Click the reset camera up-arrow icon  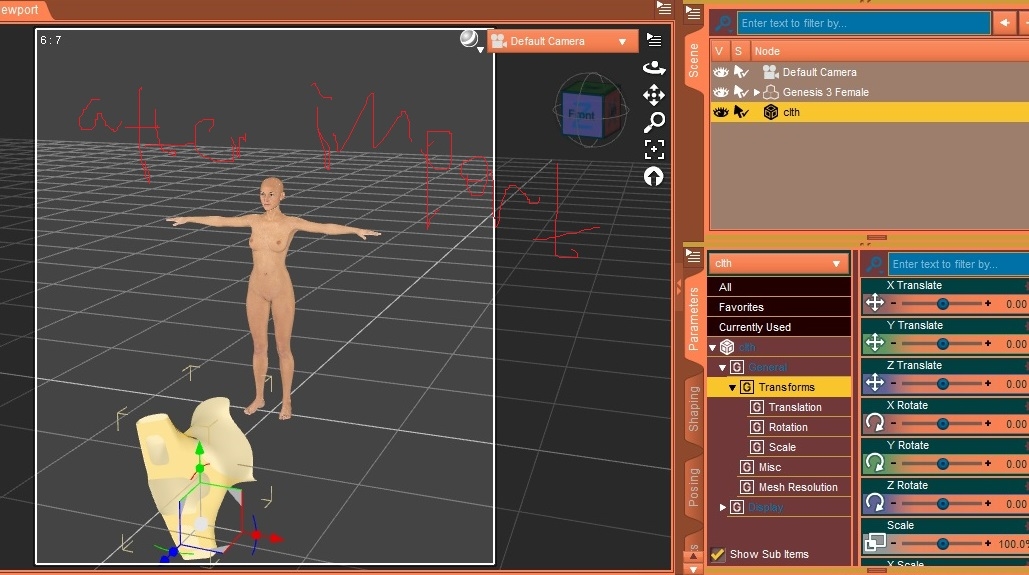click(654, 177)
